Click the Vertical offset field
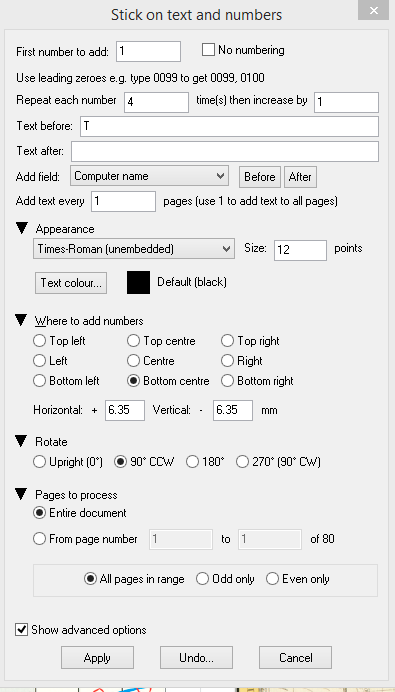This screenshot has height=692, width=395. coord(233,410)
